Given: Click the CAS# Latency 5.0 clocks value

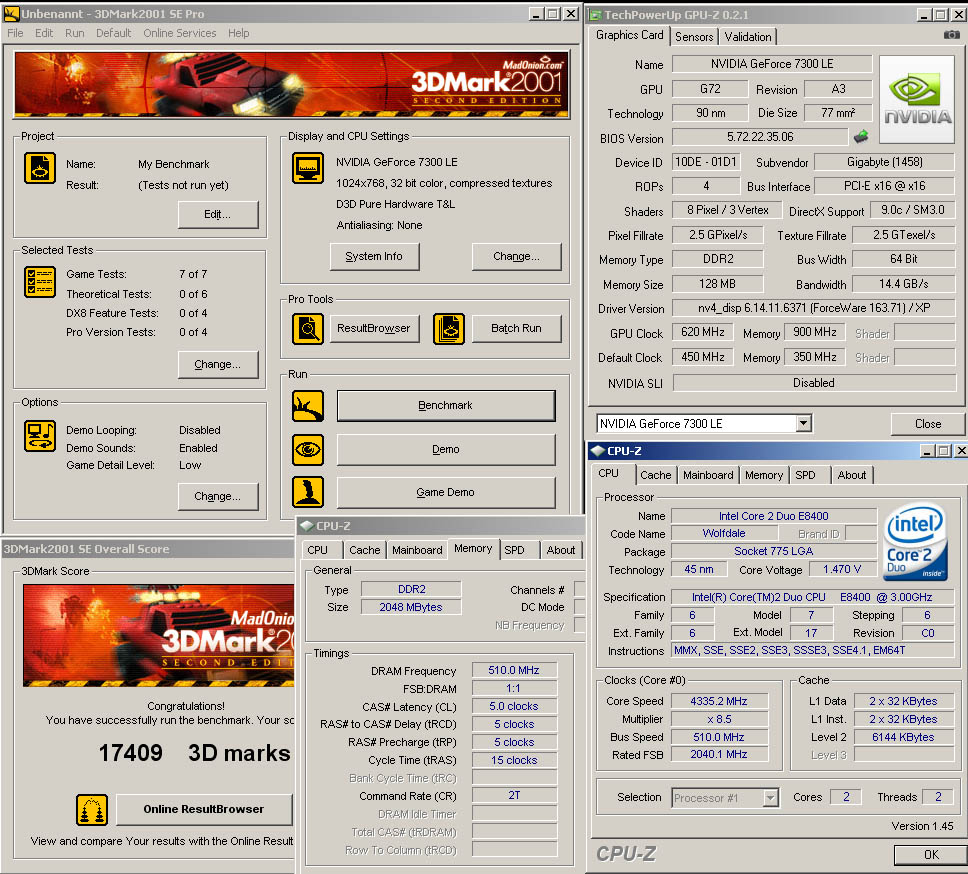Looking at the screenshot, I should click(514, 706).
